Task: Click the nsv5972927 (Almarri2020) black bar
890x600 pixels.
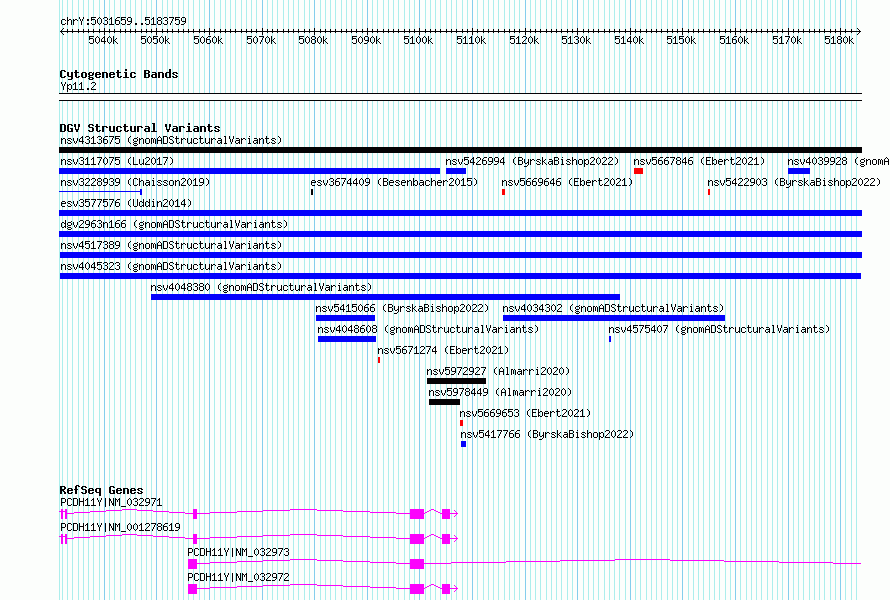Action: (x=456, y=381)
